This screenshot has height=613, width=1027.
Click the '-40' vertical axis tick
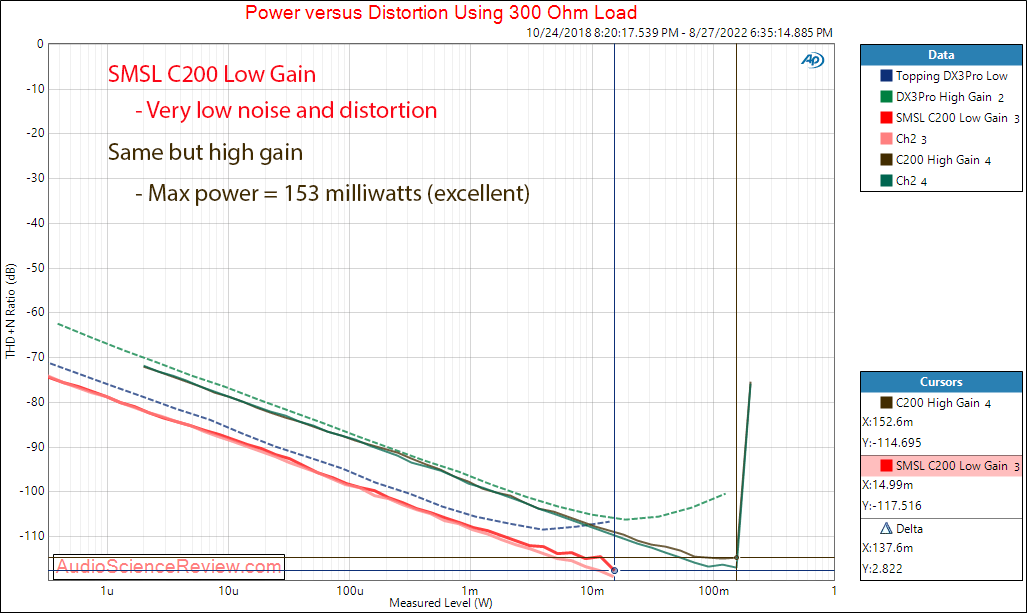[x=35, y=223]
